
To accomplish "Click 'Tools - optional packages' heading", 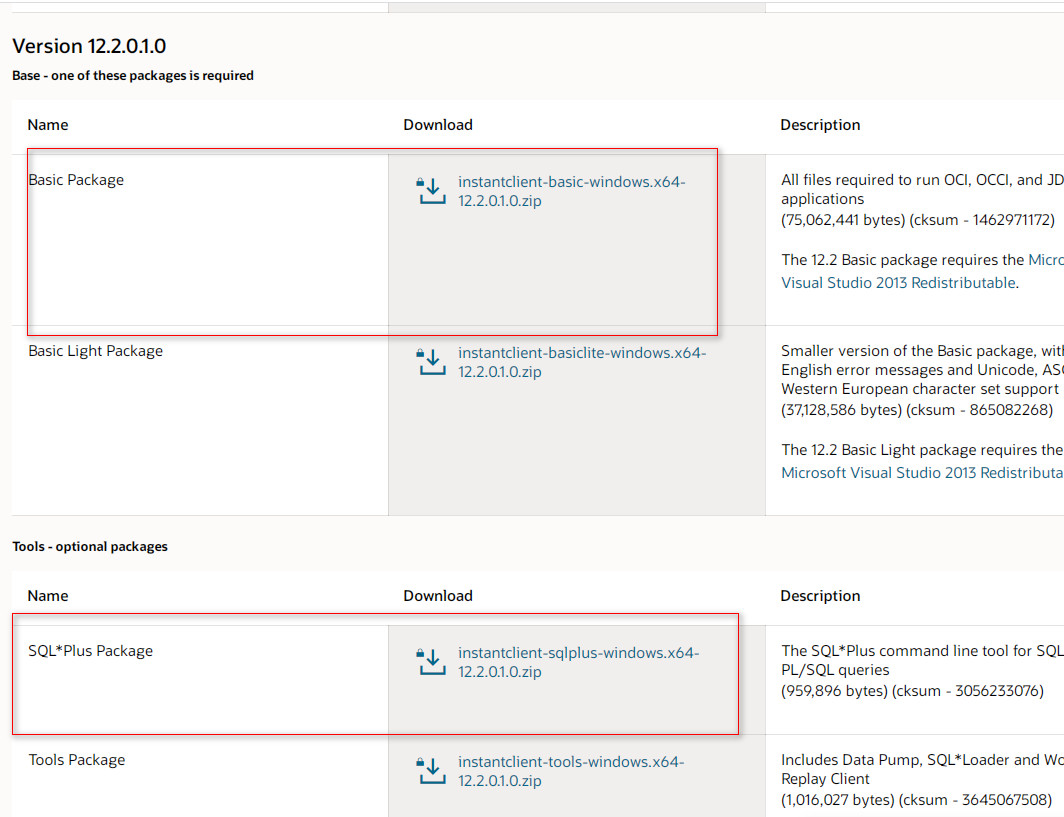I will [90, 547].
